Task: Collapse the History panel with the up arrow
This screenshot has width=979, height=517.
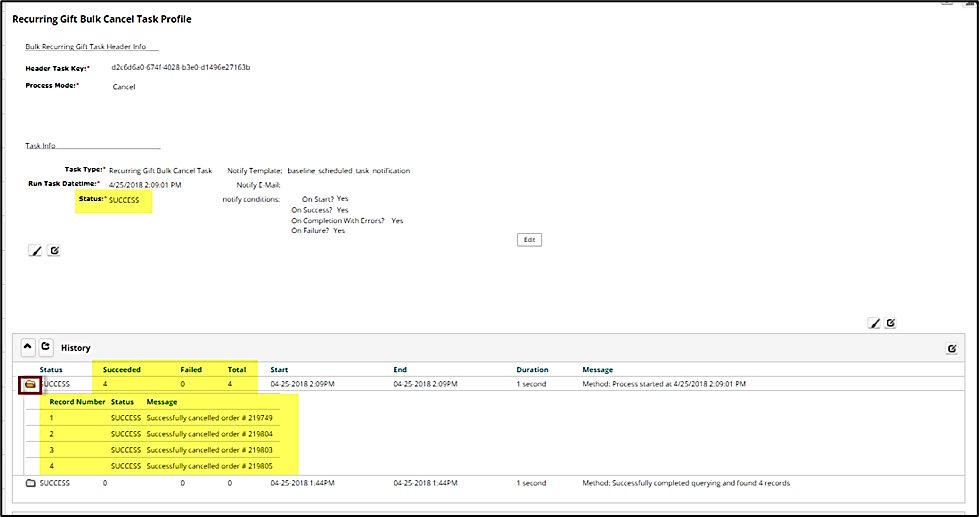Action: tap(28, 347)
